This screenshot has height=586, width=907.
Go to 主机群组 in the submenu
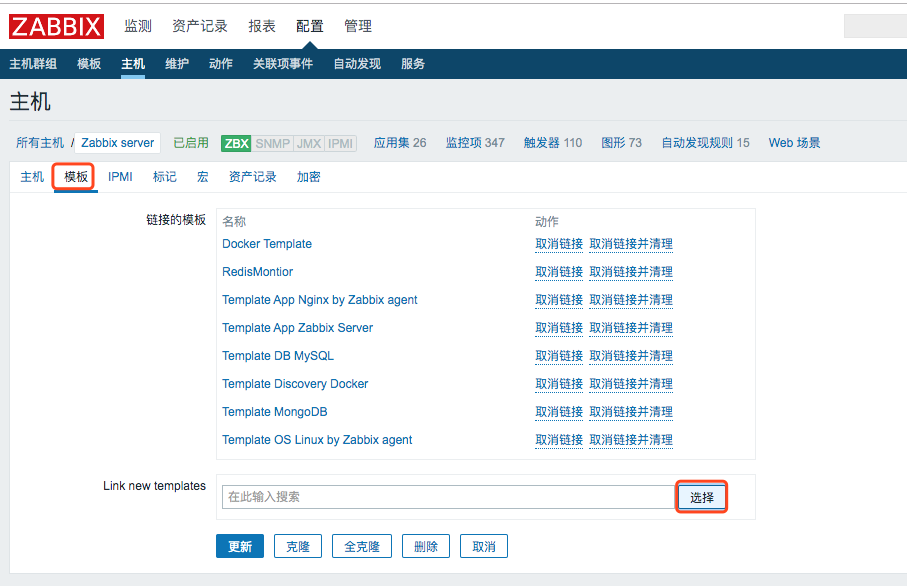point(33,64)
